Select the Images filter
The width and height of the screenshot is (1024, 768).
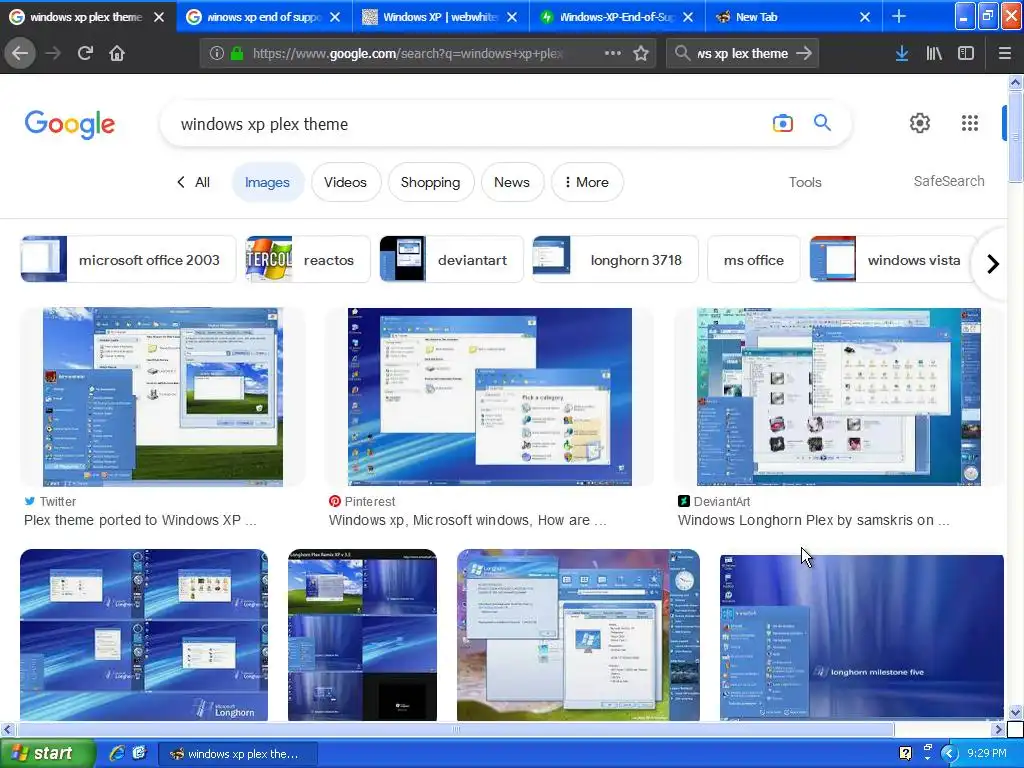pyautogui.click(x=267, y=182)
